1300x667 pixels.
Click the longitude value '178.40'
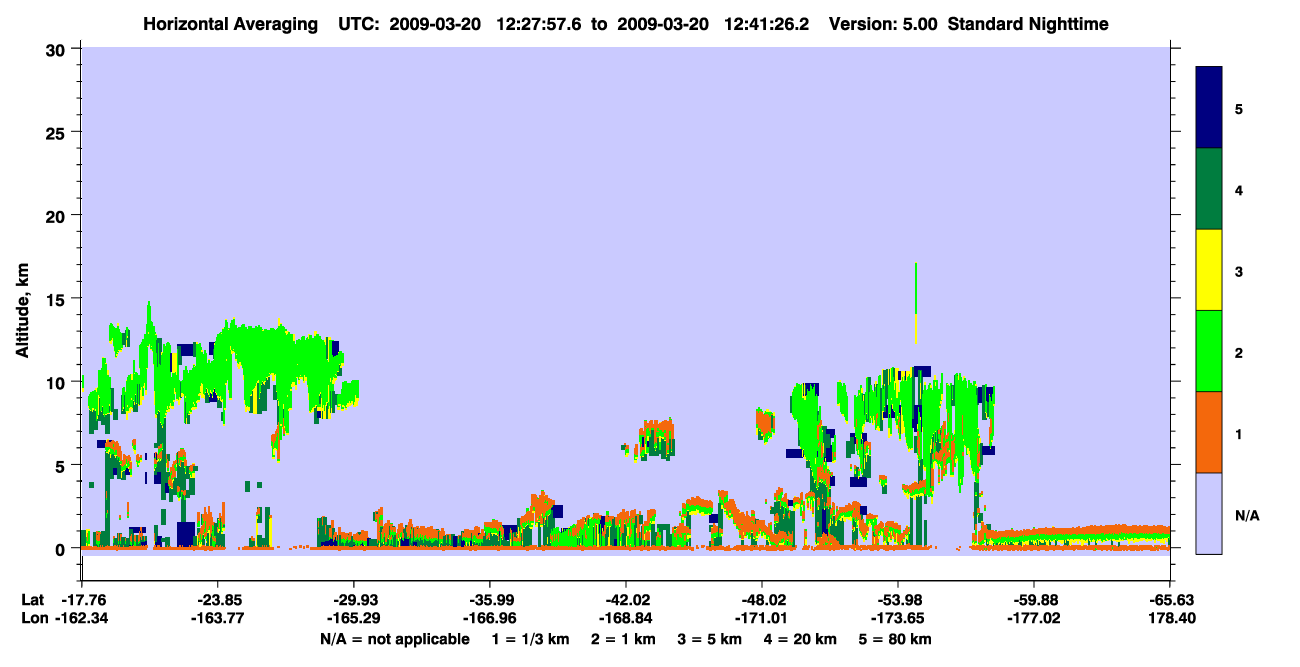[1170, 618]
